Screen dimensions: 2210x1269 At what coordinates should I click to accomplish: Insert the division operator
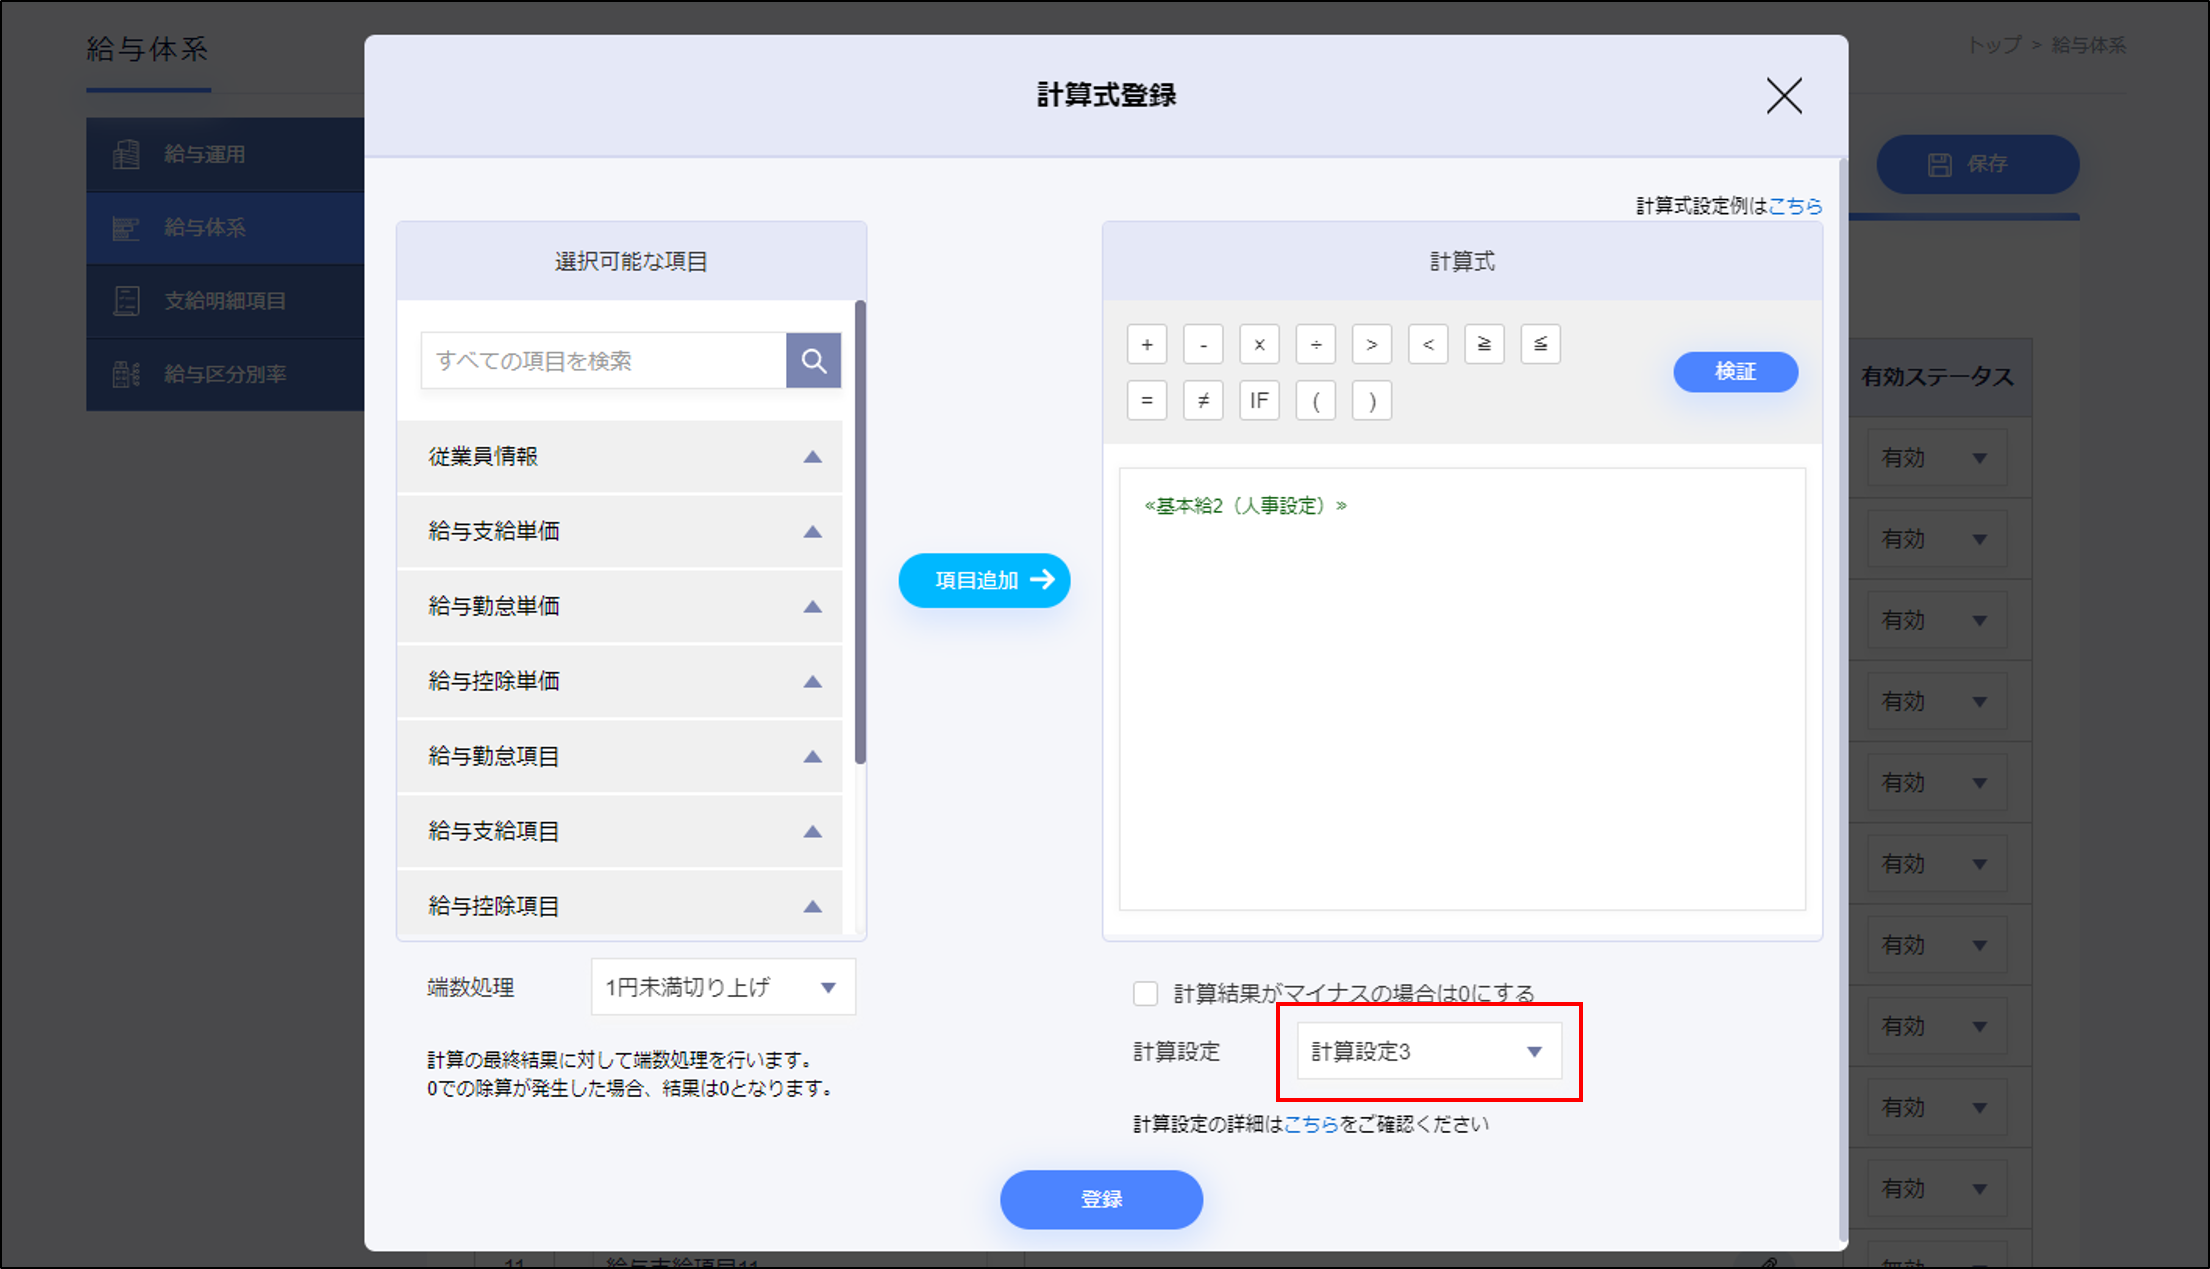click(1316, 345)
